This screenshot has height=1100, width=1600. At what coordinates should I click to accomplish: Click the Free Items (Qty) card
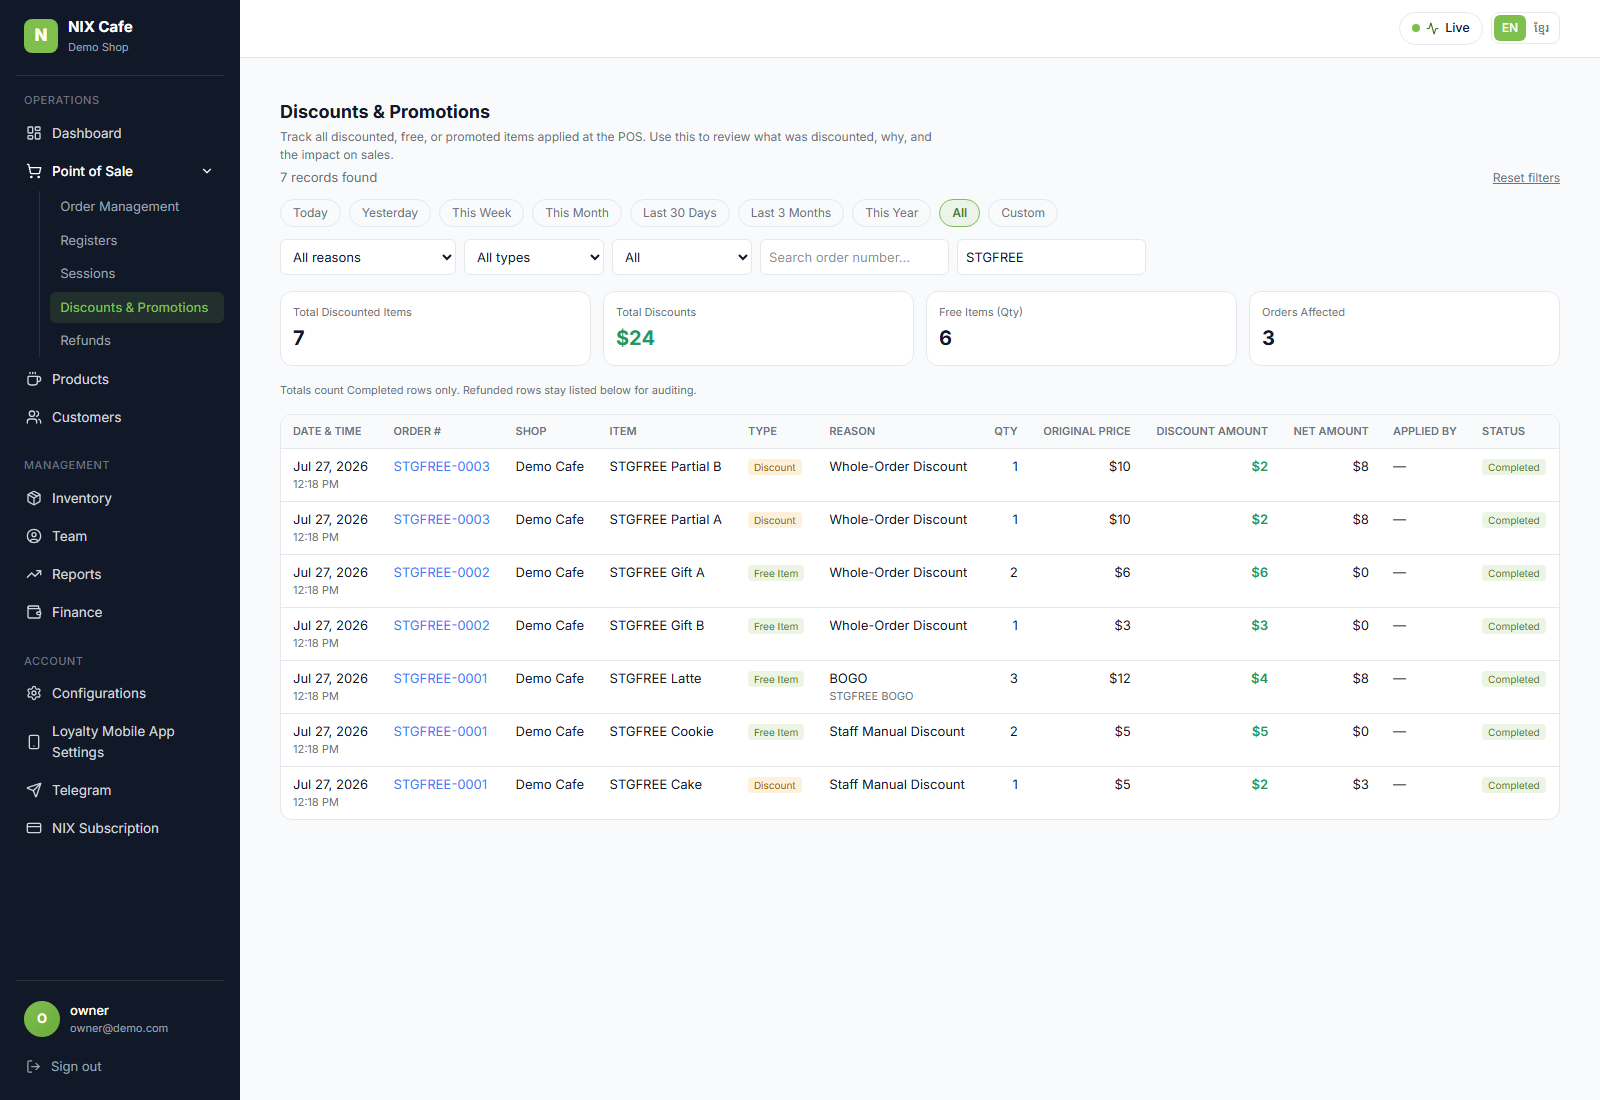[1081, 328]
